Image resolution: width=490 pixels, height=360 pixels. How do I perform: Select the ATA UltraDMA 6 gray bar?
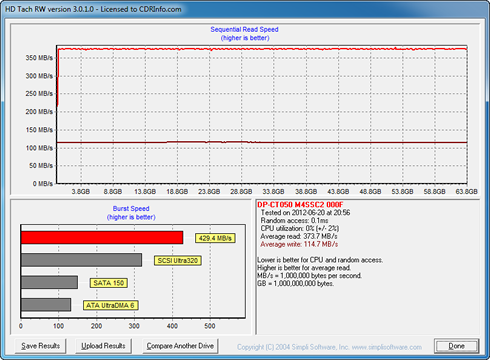tap(46, 305)
